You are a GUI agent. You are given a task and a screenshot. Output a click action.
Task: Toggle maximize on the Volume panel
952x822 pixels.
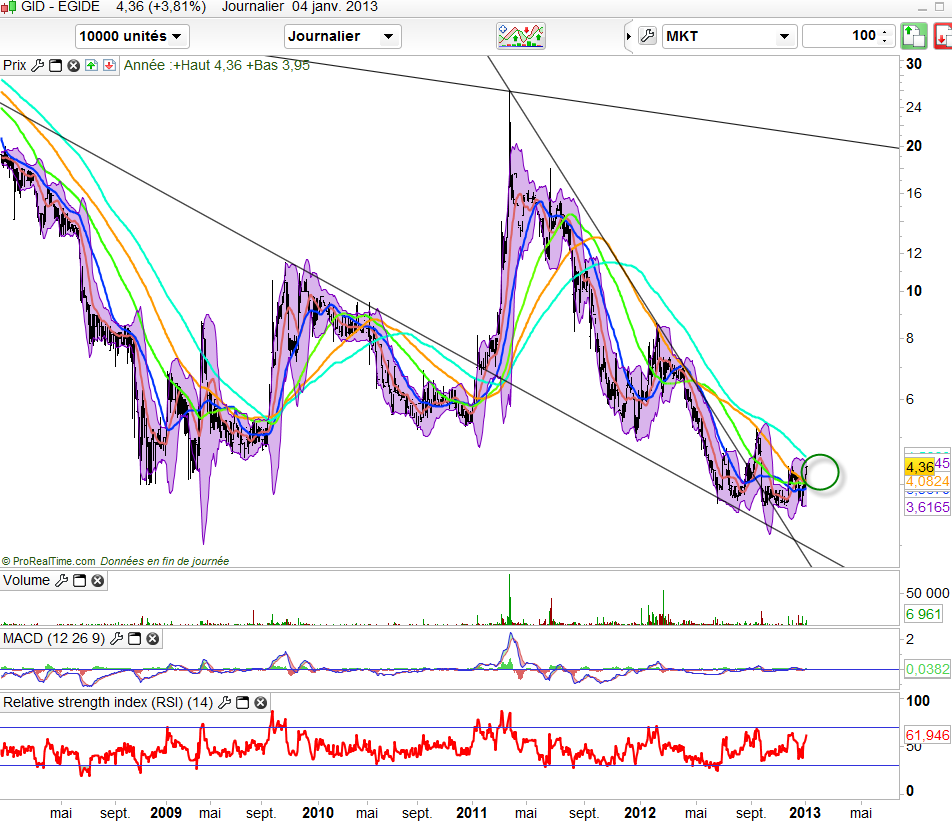click(80, 581)
